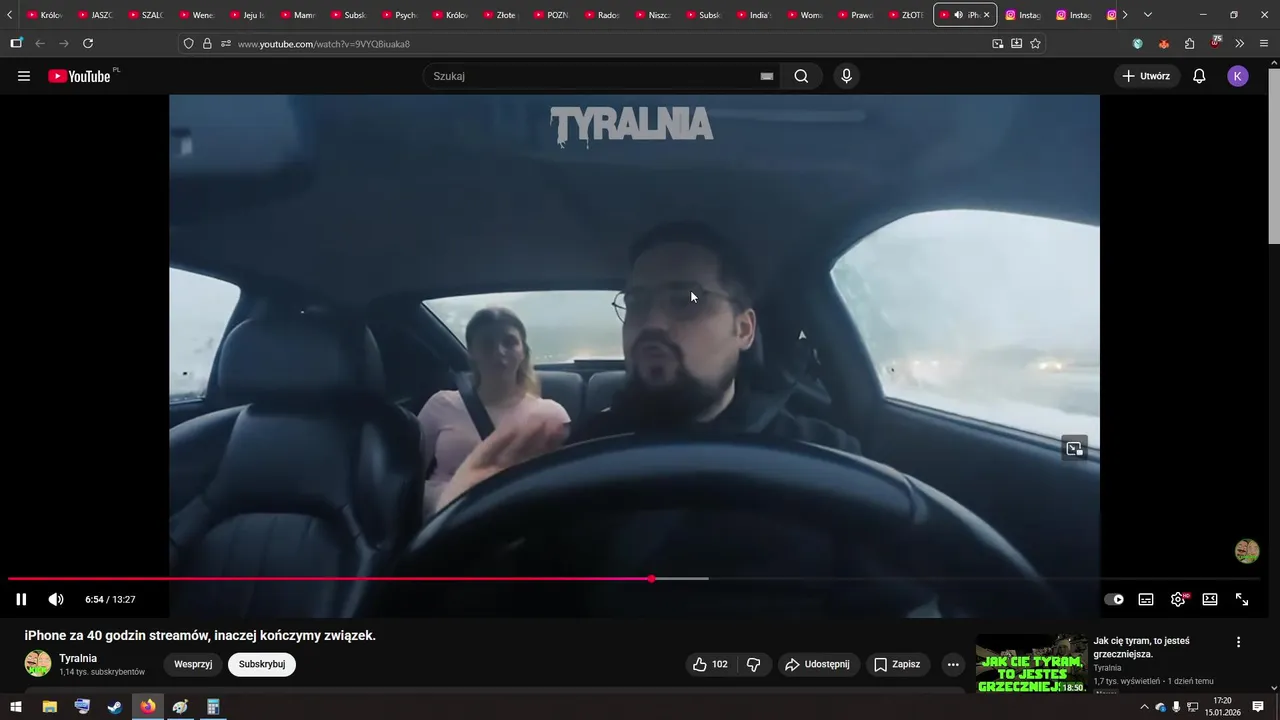Enter fullscreen mode
The width and height of the screenshot is (1280, 720).
[1242, 599]
